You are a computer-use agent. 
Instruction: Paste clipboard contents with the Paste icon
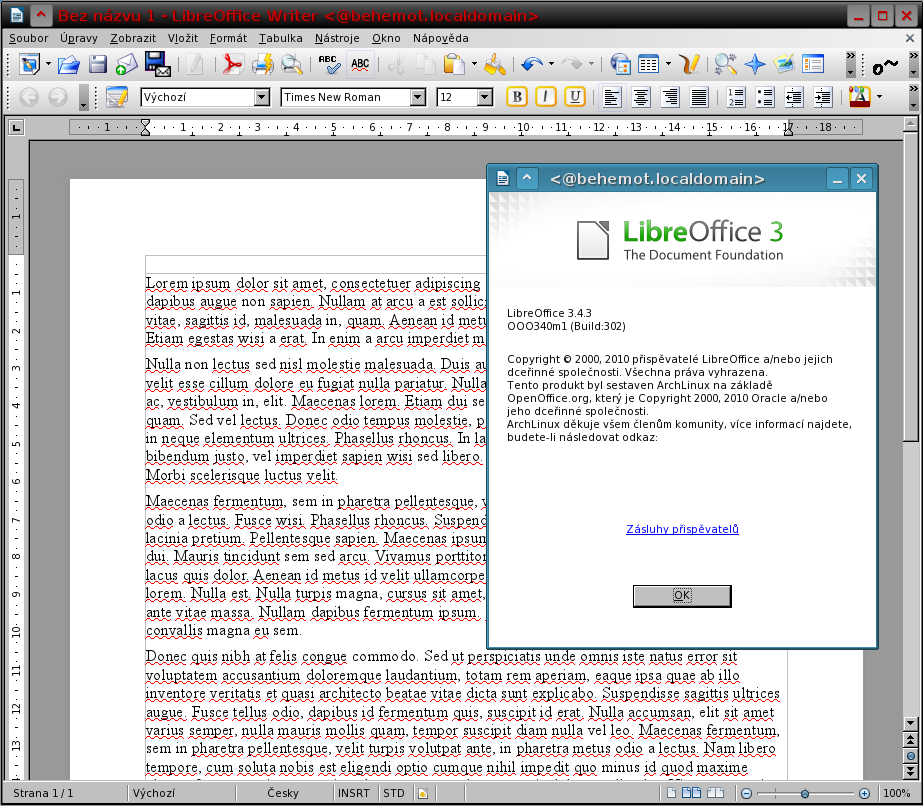(454, 64)
